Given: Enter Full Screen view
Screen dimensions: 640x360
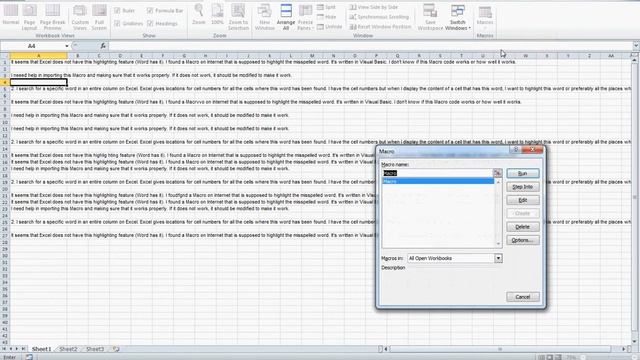Looking at the screenshot, I should (99, 17).
